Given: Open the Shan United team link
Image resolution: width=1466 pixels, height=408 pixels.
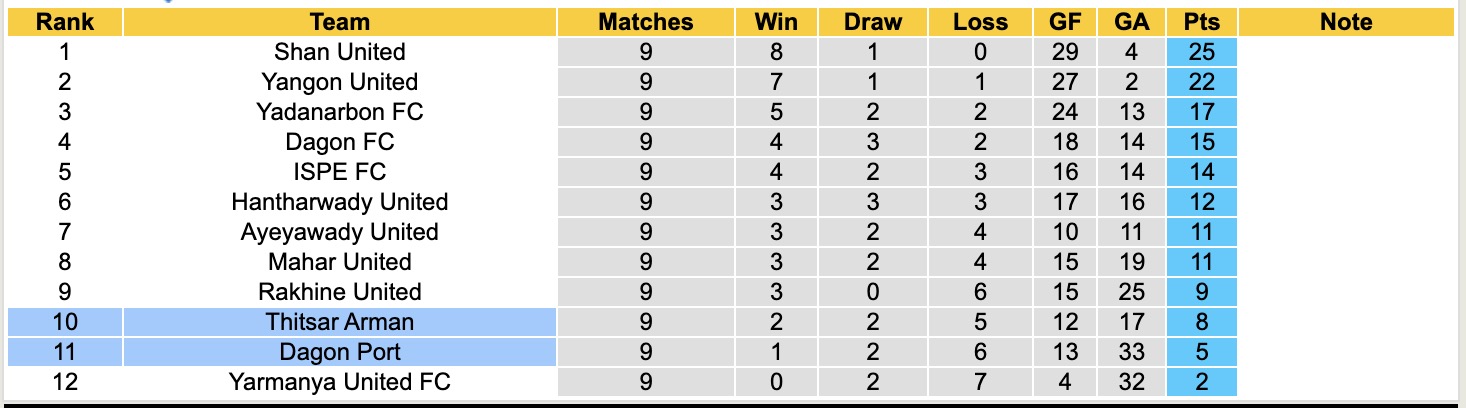Looking at the screenshot, I should [339, 52].
